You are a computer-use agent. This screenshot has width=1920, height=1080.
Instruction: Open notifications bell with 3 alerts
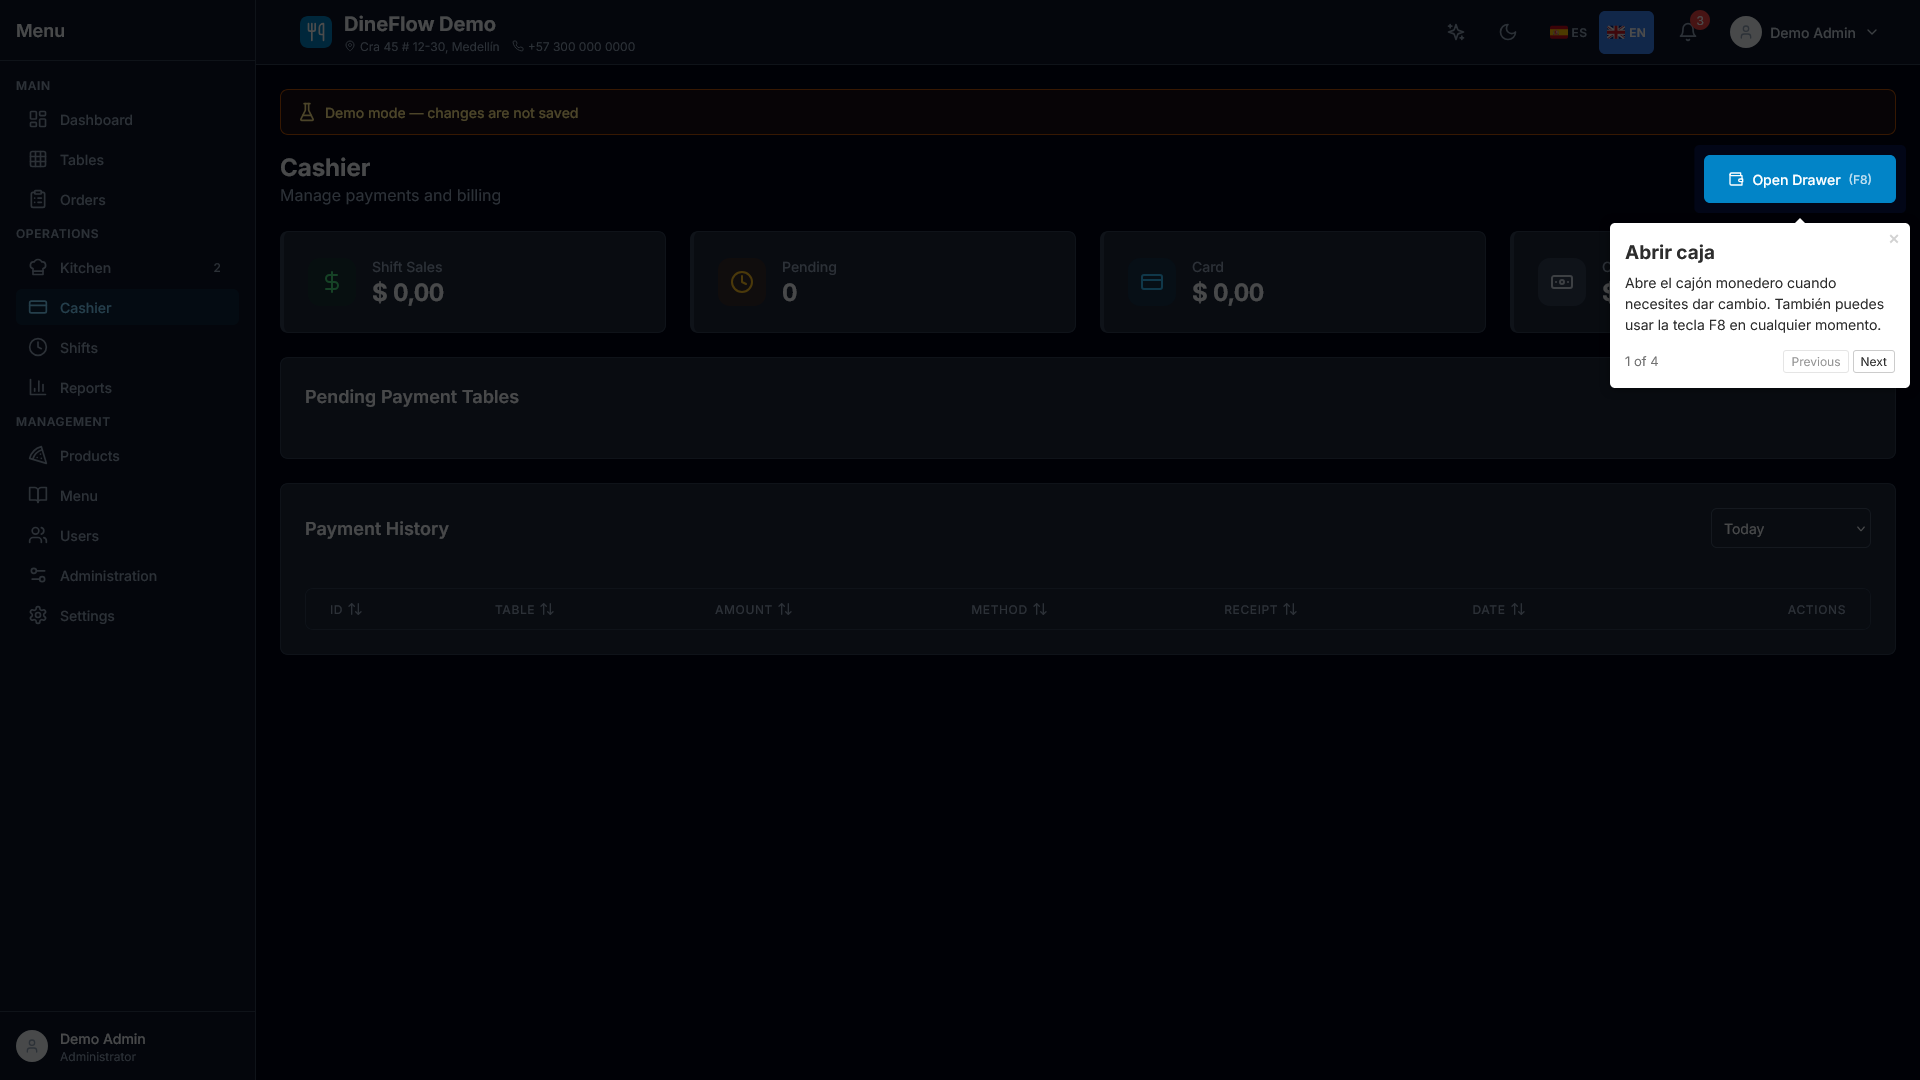(1688, 32)
